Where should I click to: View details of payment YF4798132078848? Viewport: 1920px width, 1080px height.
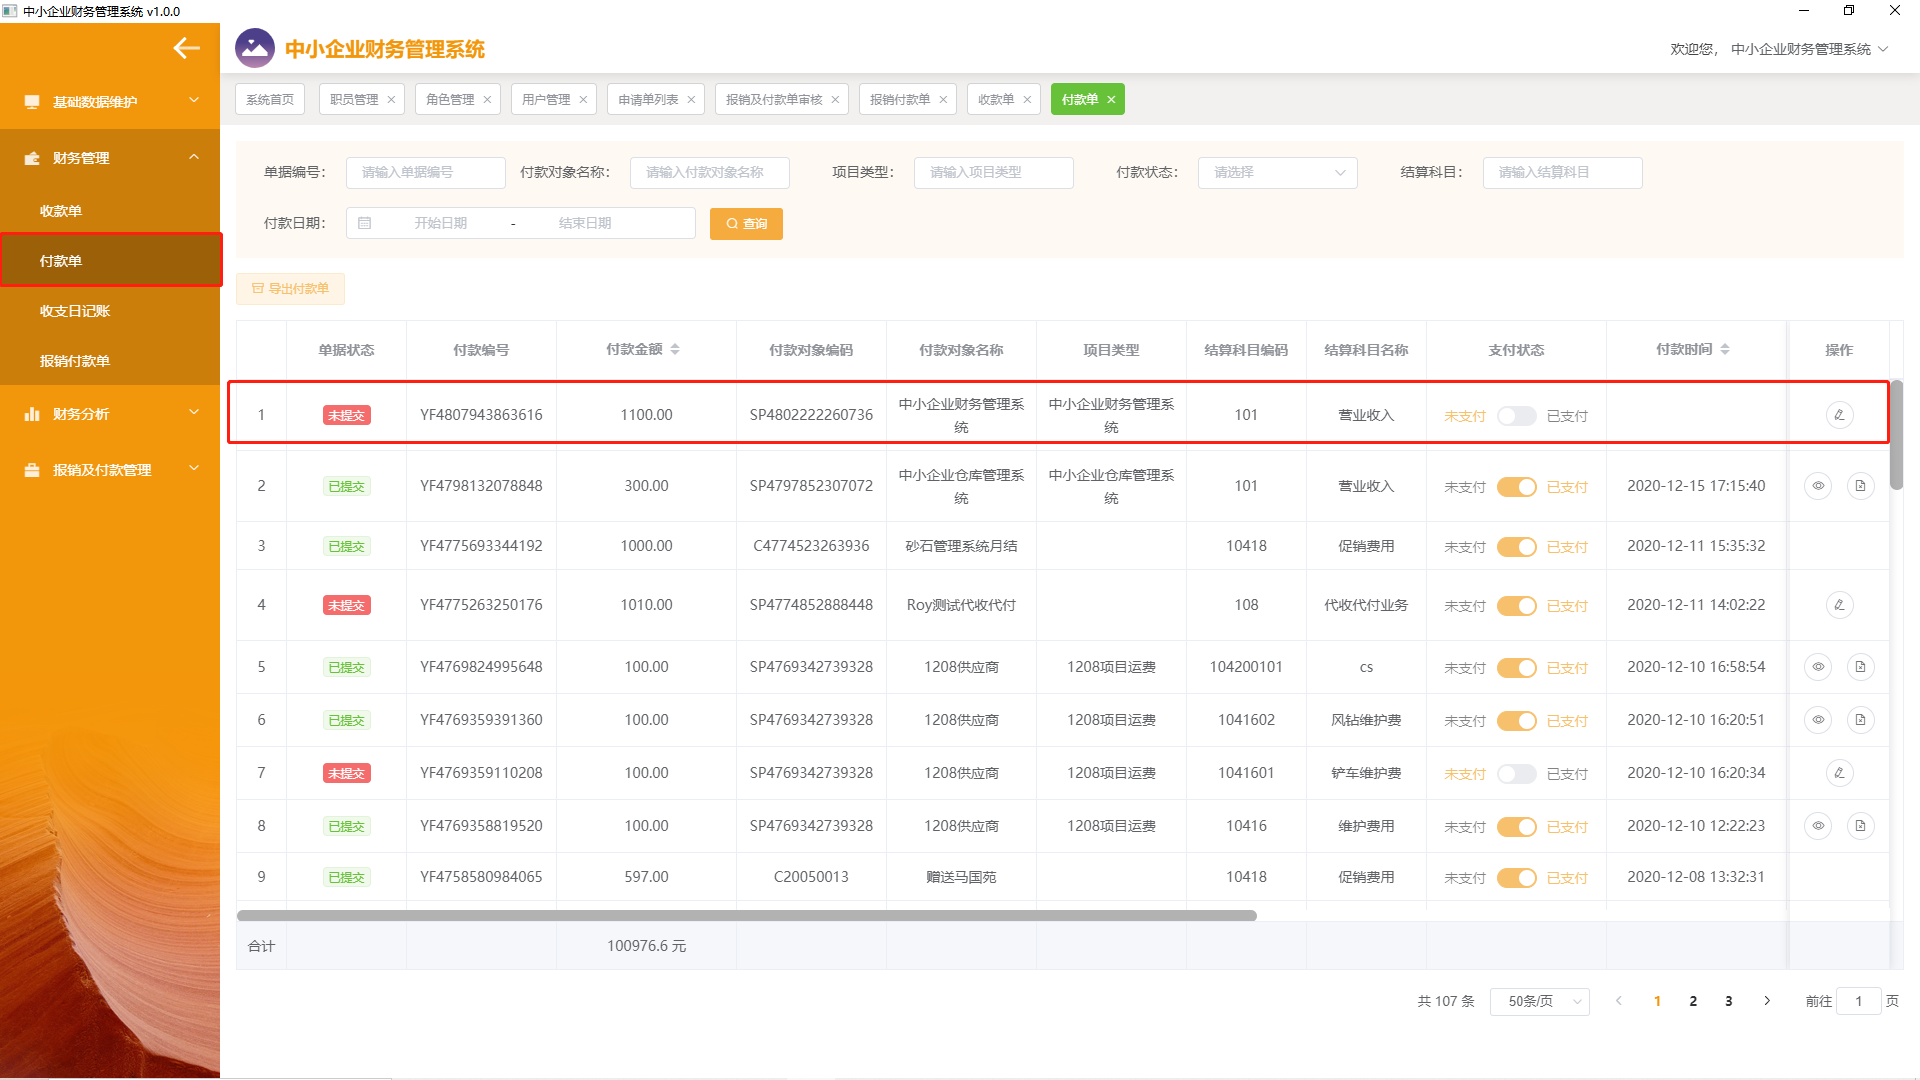1818,486
